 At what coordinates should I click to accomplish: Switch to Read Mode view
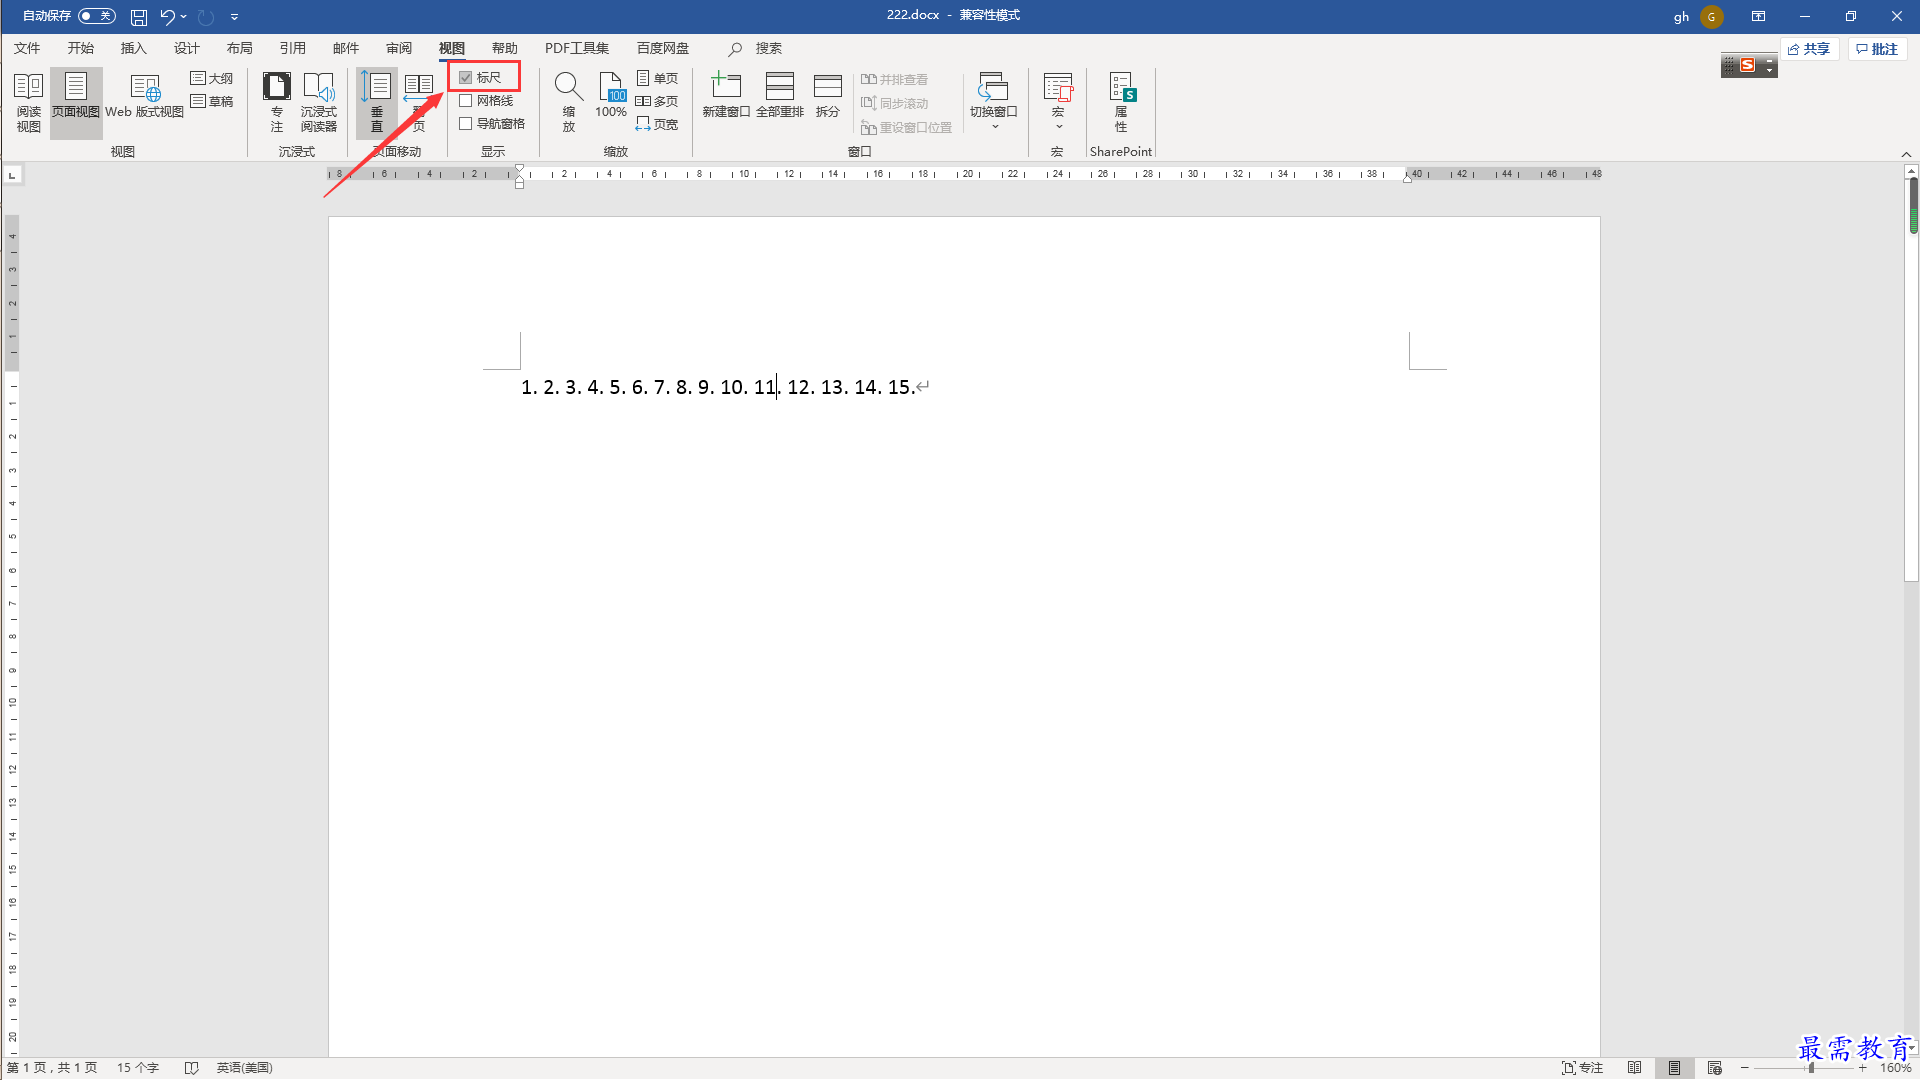[x=29, y=102]
